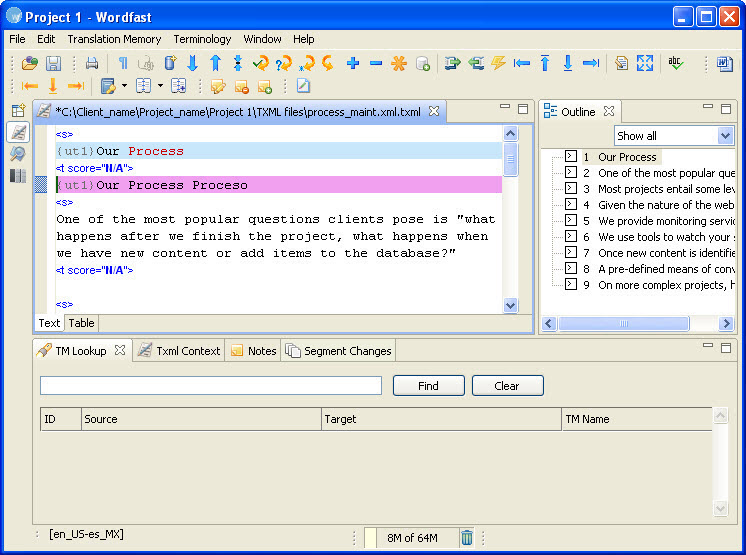Click the blue four-arrows expand icon
Screen dimensions: 746x555
pyautogui.click(x=645, y=63)
